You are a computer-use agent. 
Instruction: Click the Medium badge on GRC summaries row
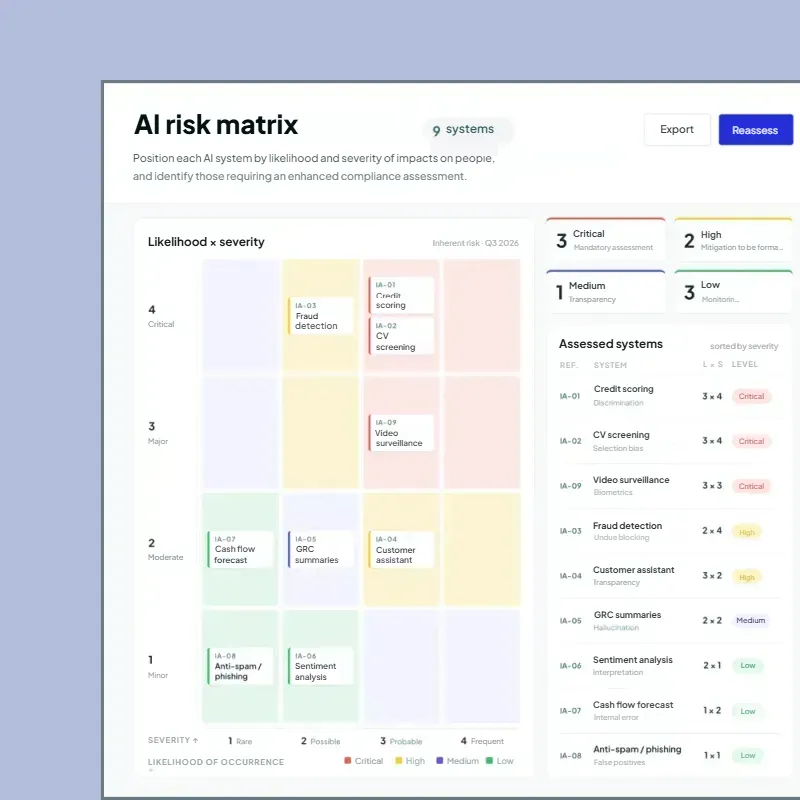pos(751,620)
